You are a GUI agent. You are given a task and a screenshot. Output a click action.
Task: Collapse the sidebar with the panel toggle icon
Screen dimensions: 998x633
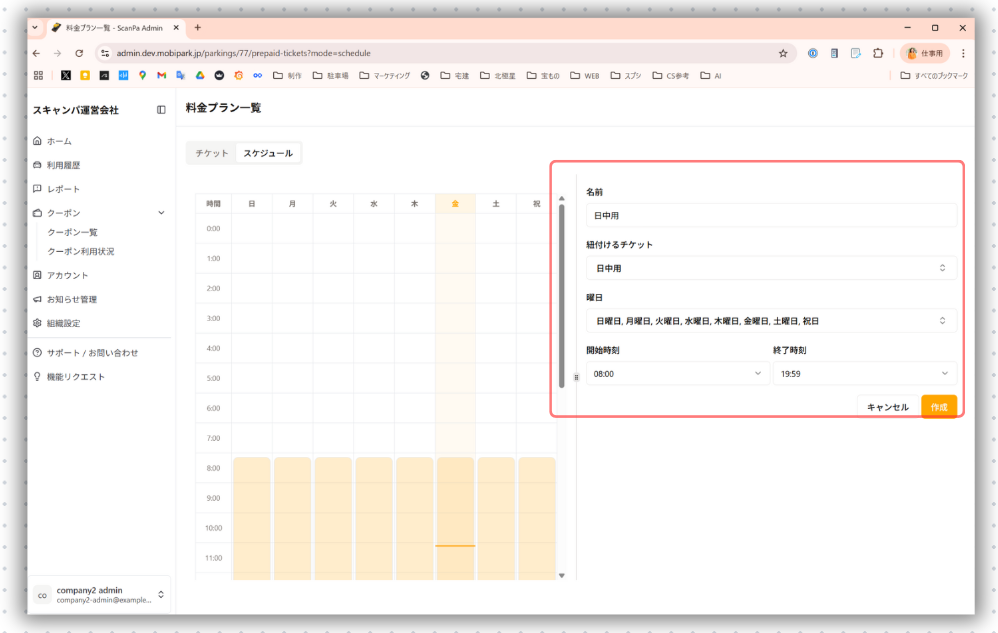[x=161, y=110]
